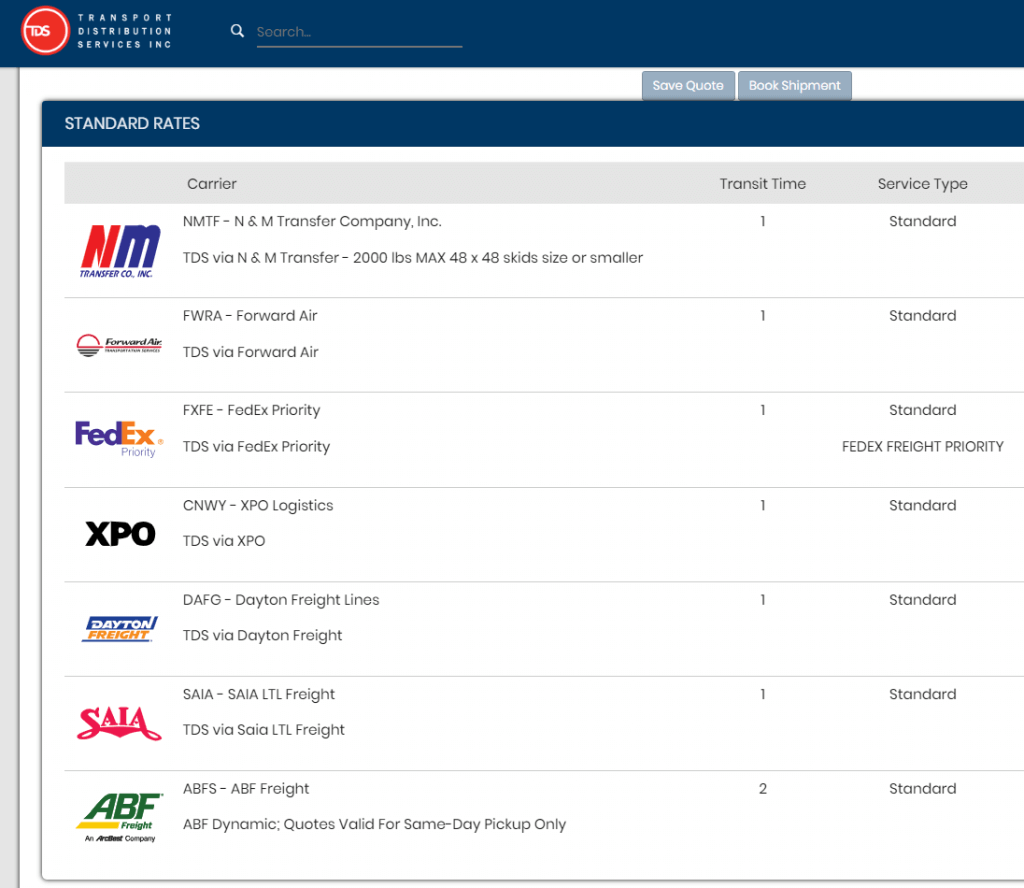Viewport: 1024px width, 888px height.
Task: Select 'CNWY - XPO Logistics' carrier name
Action: 258,505
